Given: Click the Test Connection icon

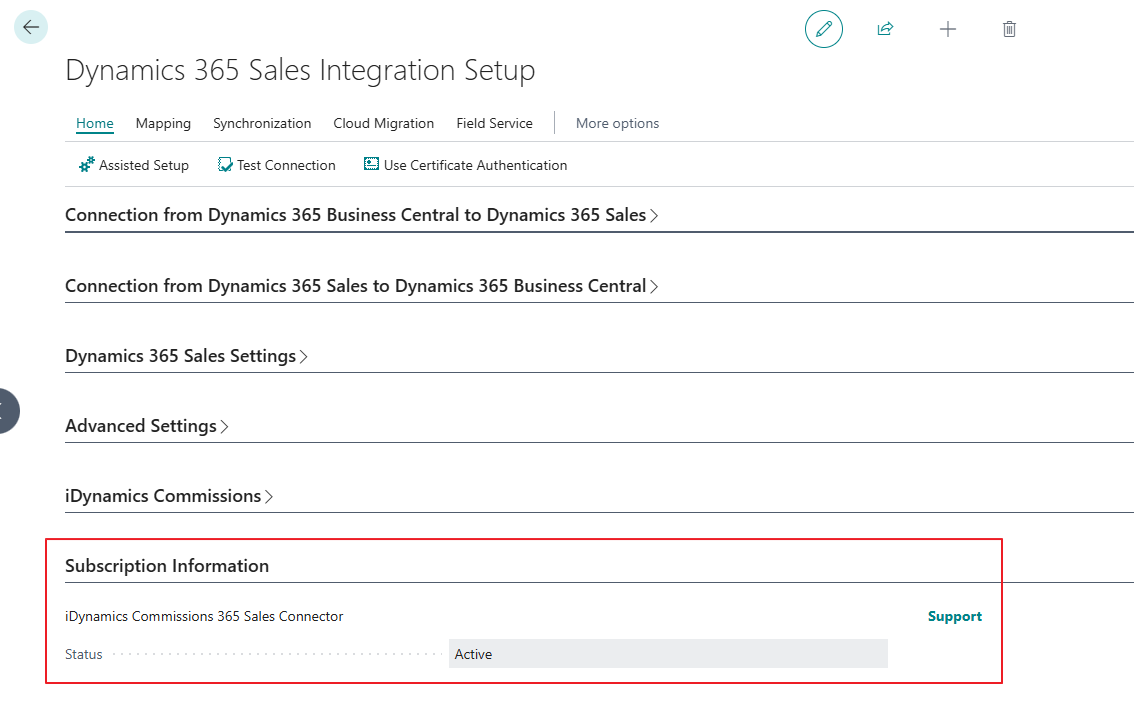Looking at the screenshot, I should (225, 165).
